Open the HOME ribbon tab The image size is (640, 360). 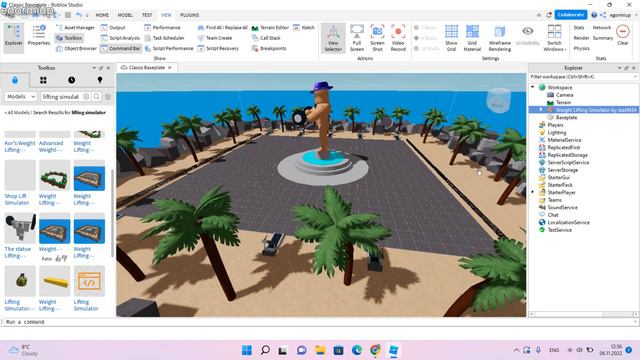point(102,15)
